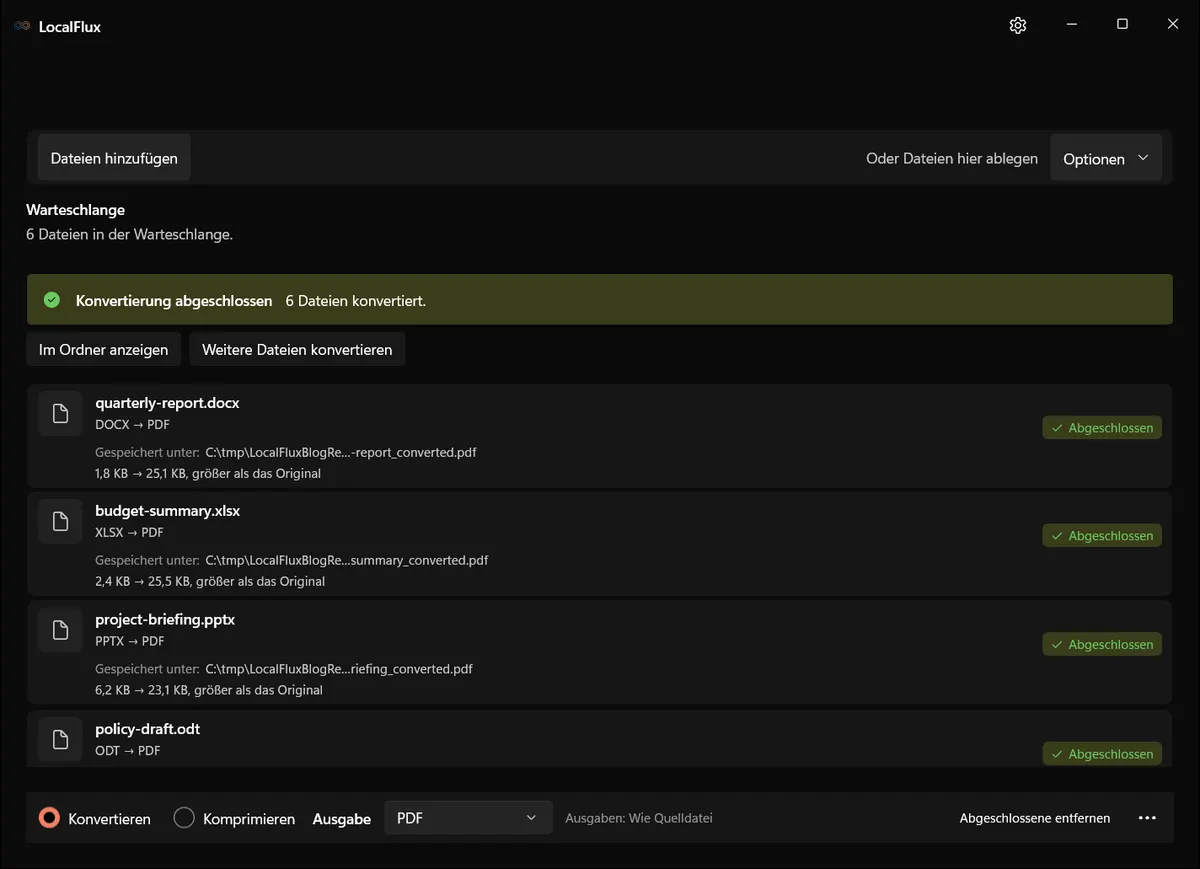Click the project-briefing.pptx file name
Viewport: 1200px width, 869px height.
point(165,620)
